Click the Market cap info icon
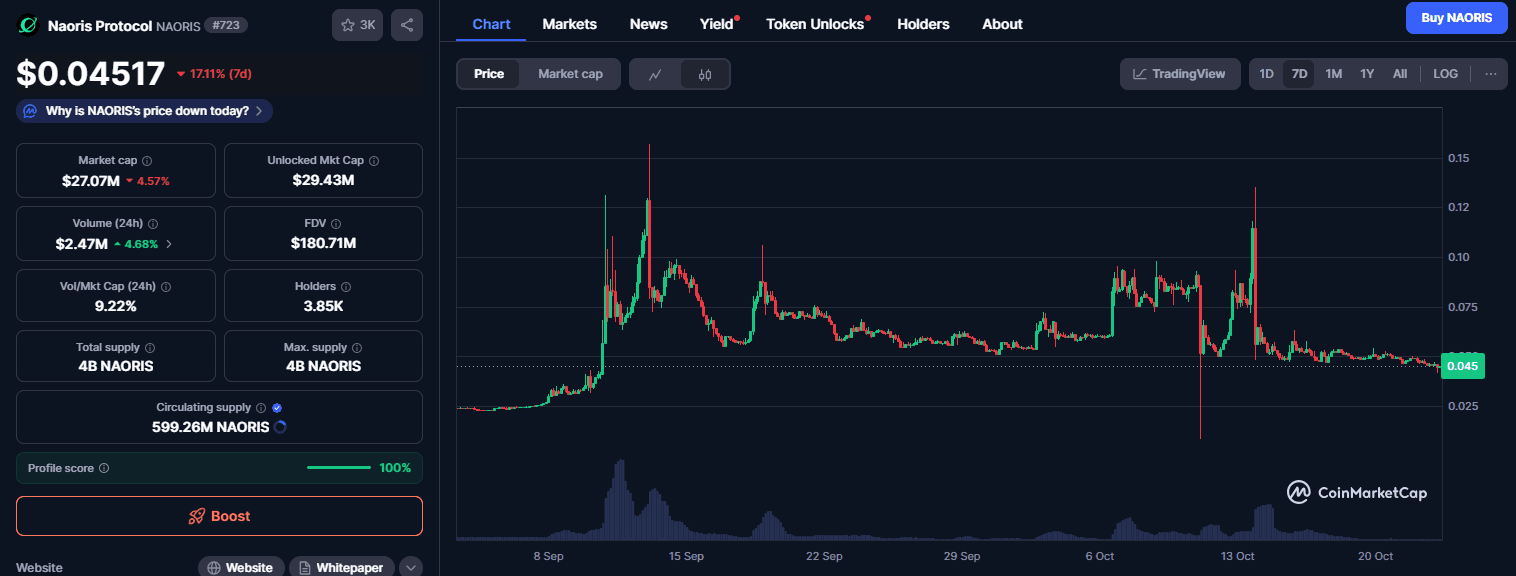Image resolution: width=1516 pixels, height=576 pixels. click(146, 159)
